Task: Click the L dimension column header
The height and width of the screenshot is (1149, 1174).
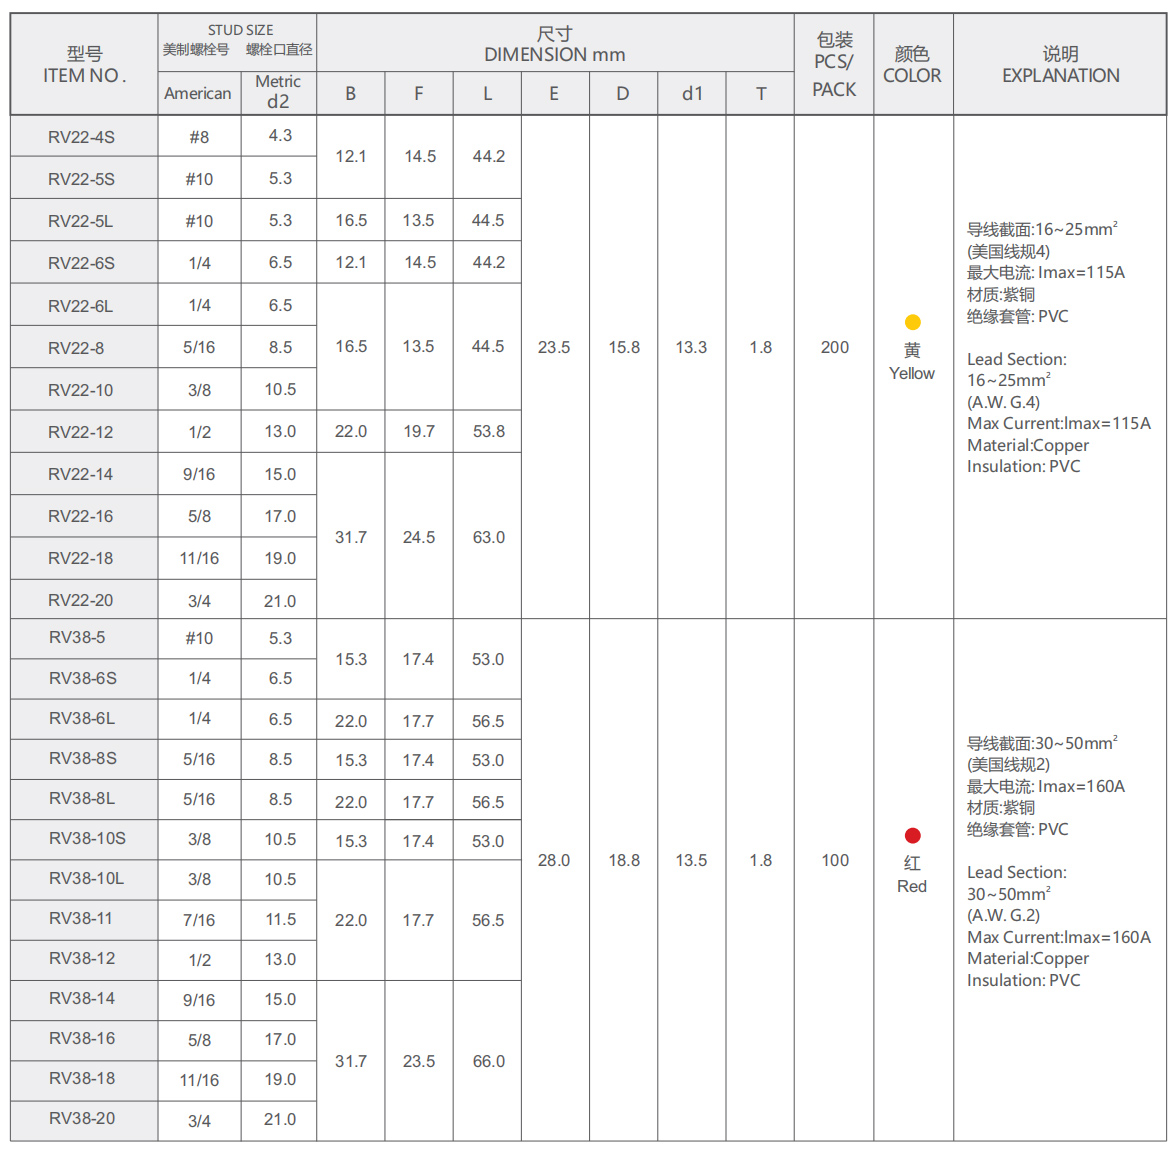Action: tap(487, 94)
